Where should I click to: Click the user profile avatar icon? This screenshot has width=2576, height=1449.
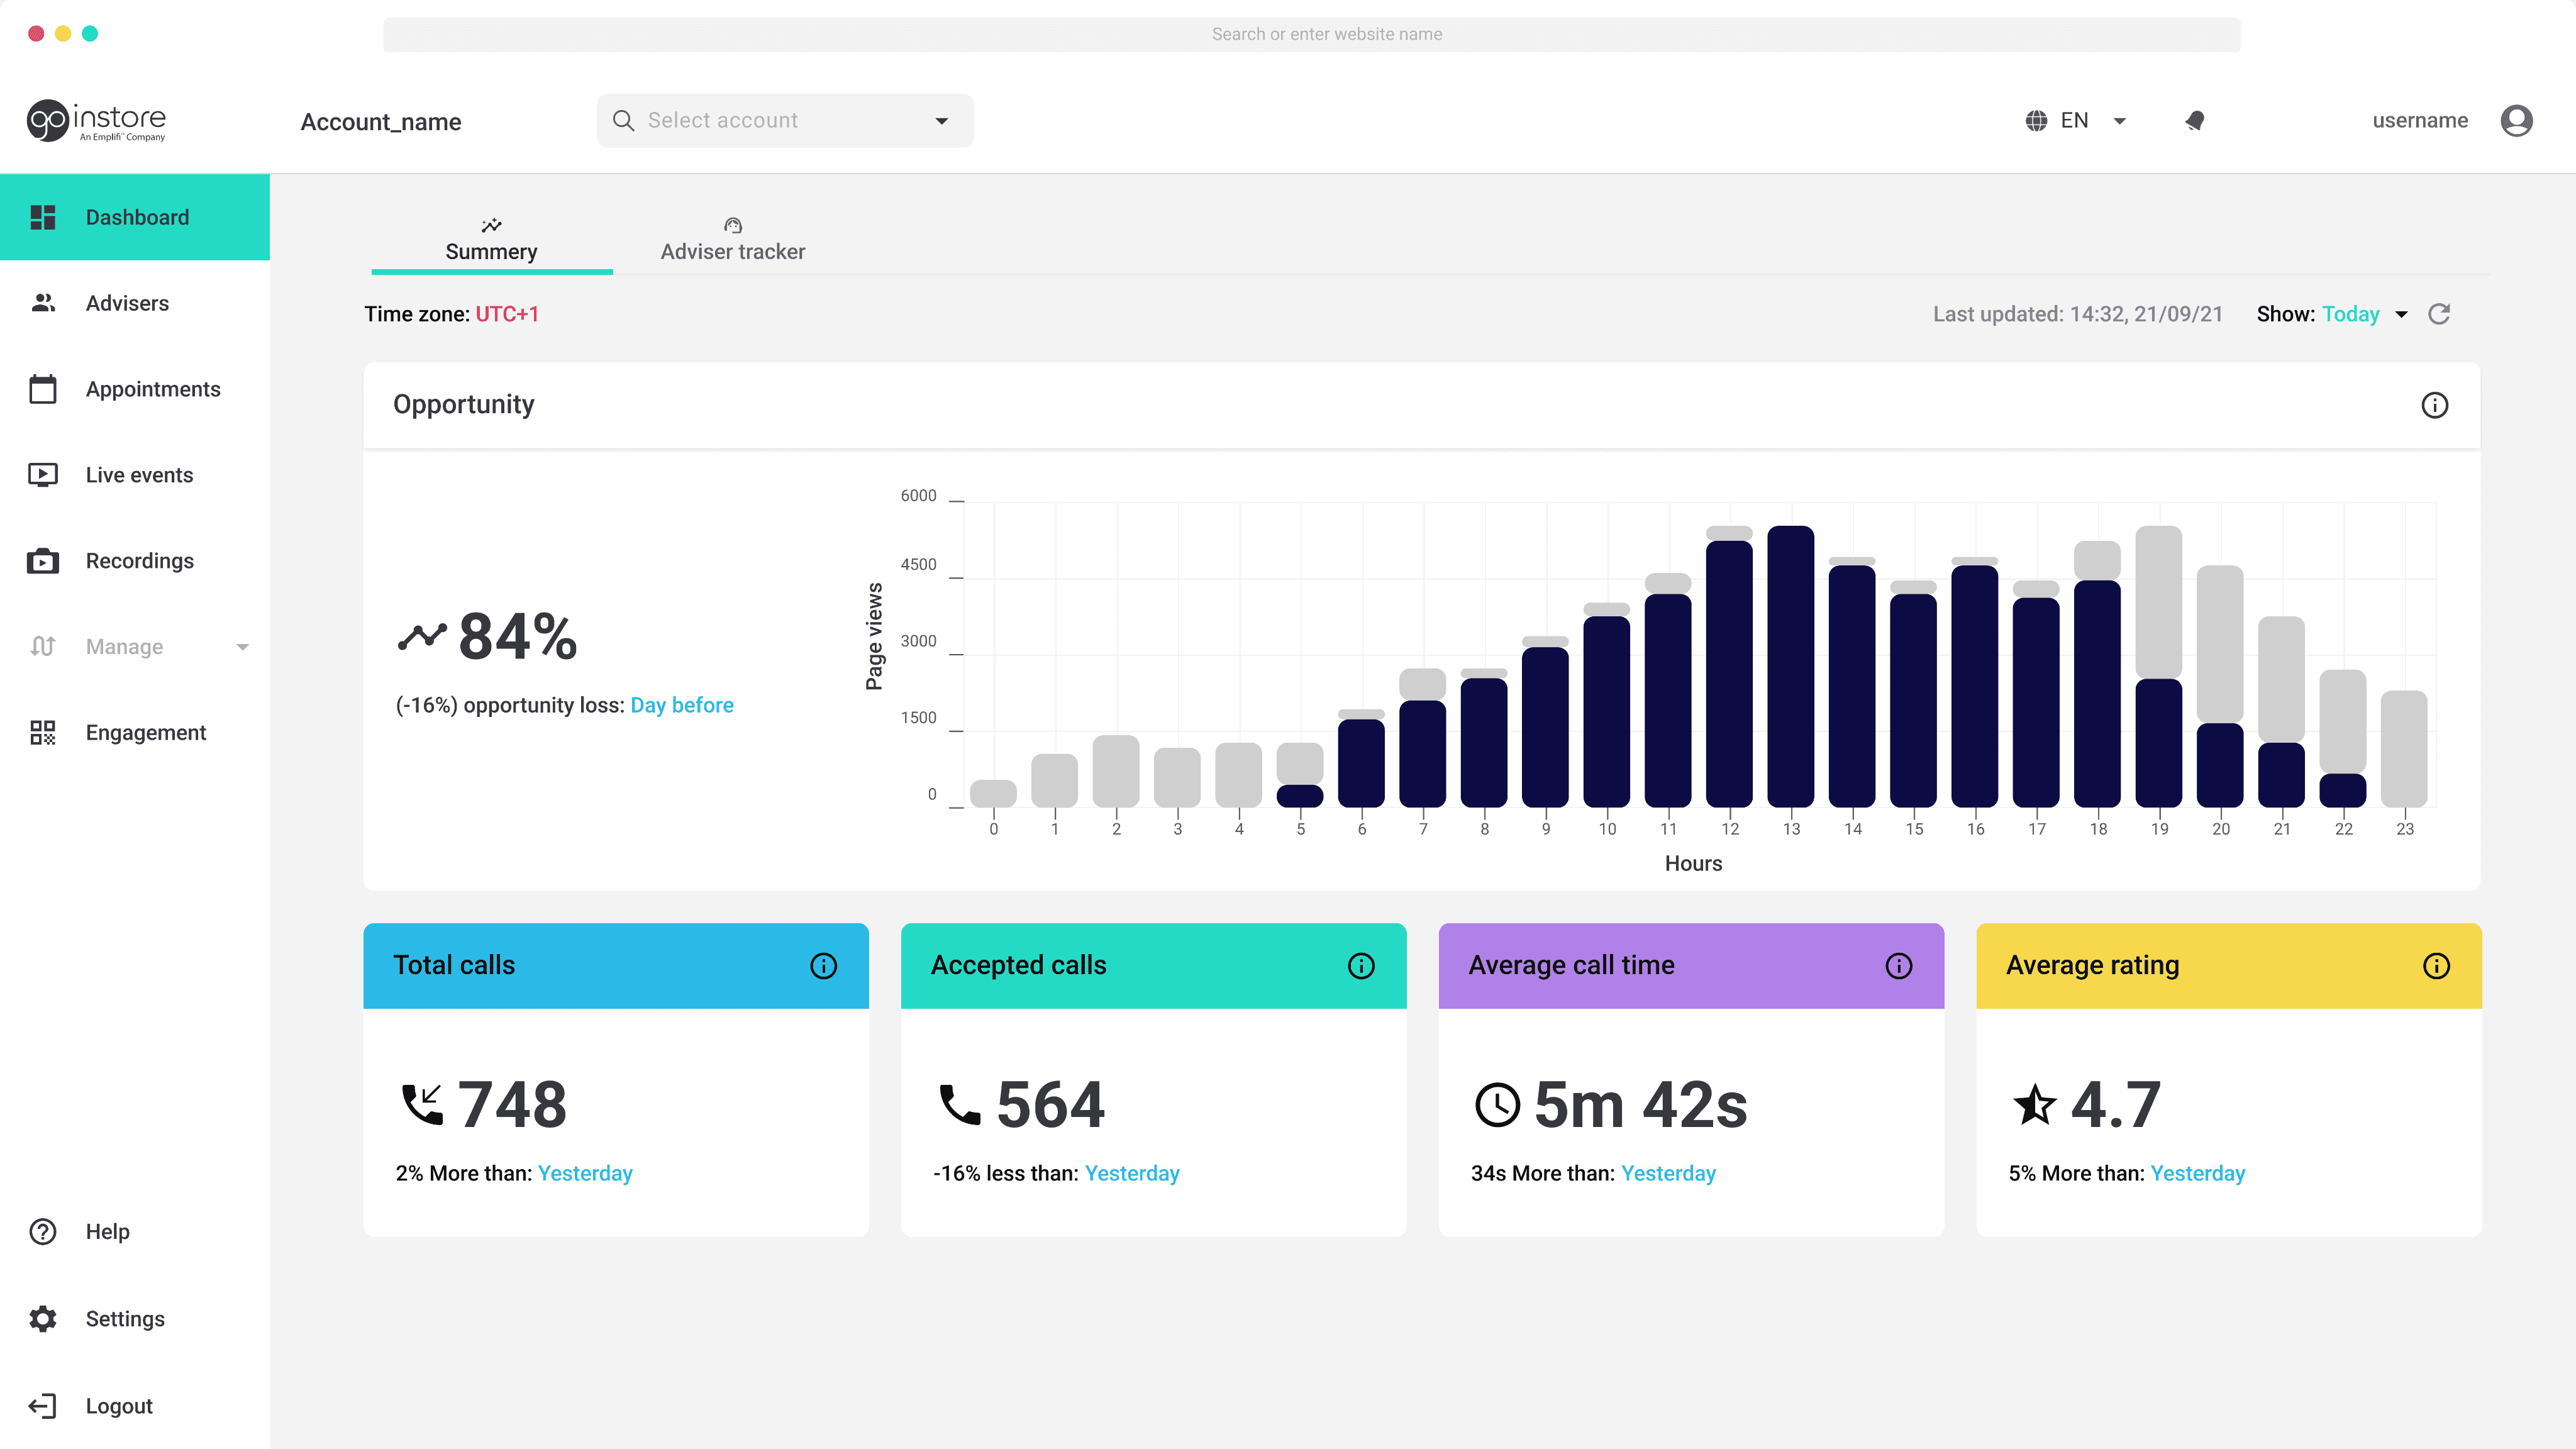pyautogui.click(x=2516, y=121)
